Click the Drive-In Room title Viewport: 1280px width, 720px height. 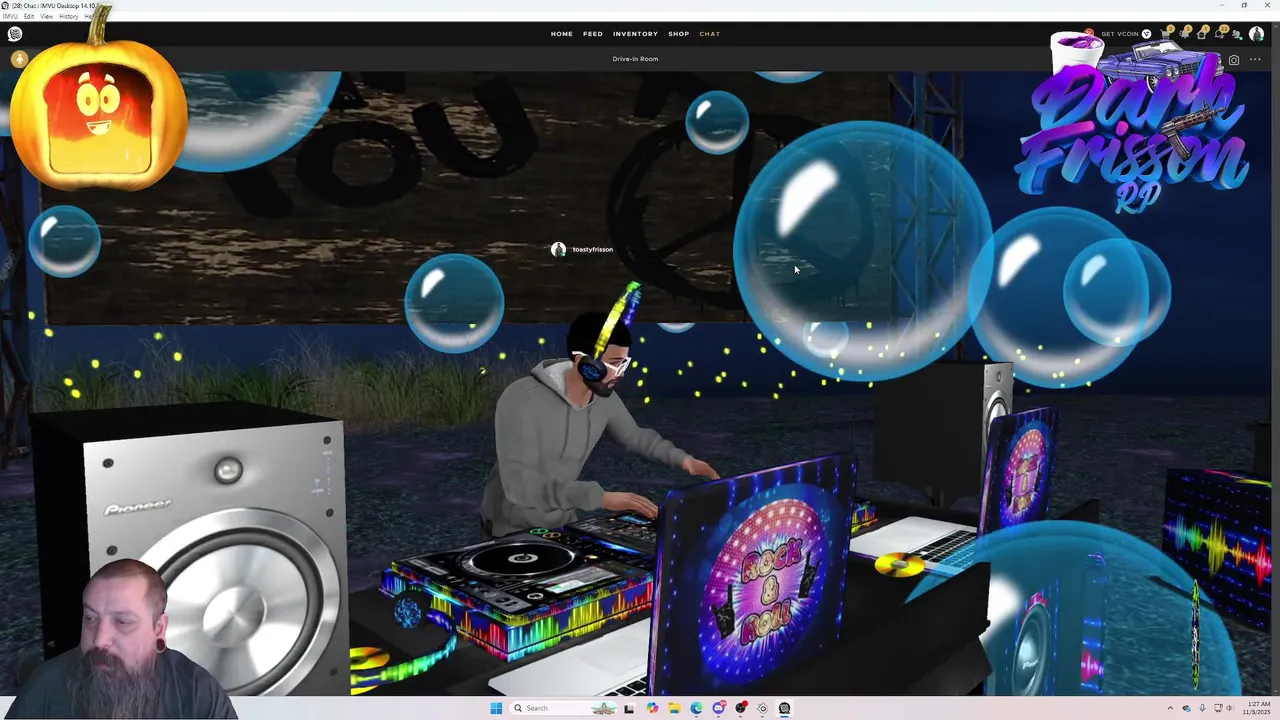(635, 59)
